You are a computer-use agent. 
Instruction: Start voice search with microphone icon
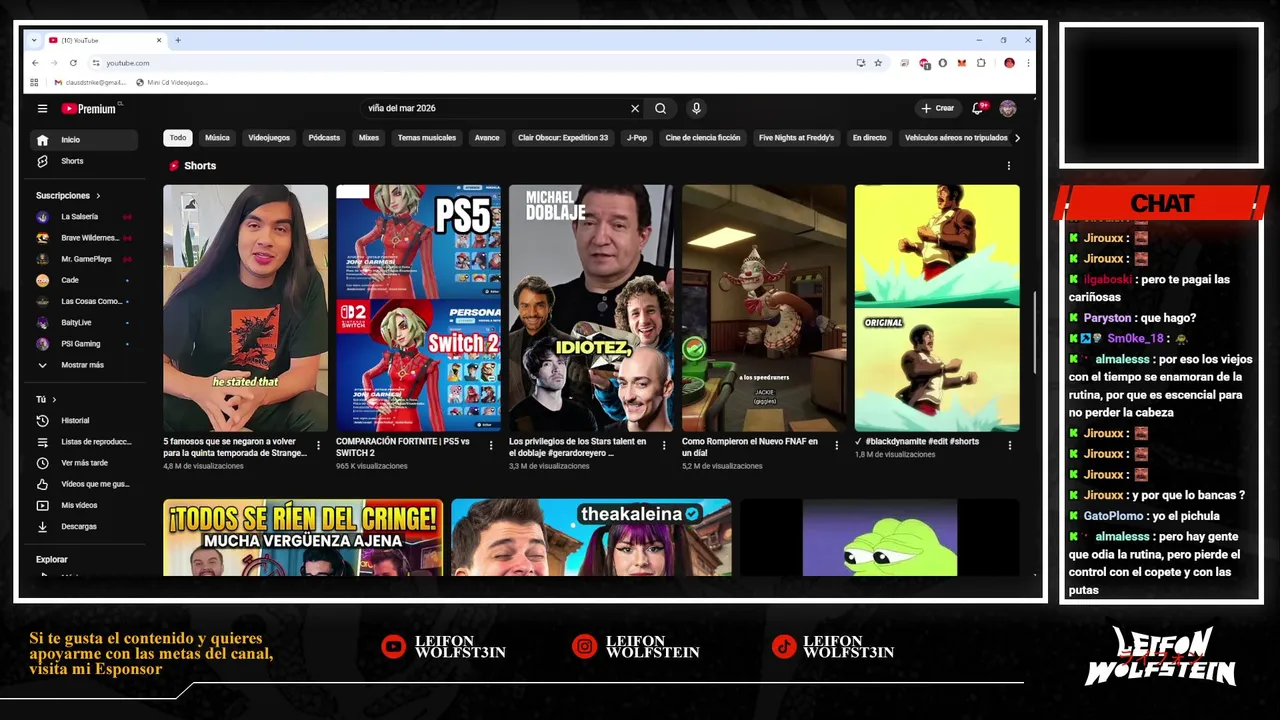point(696,108)
